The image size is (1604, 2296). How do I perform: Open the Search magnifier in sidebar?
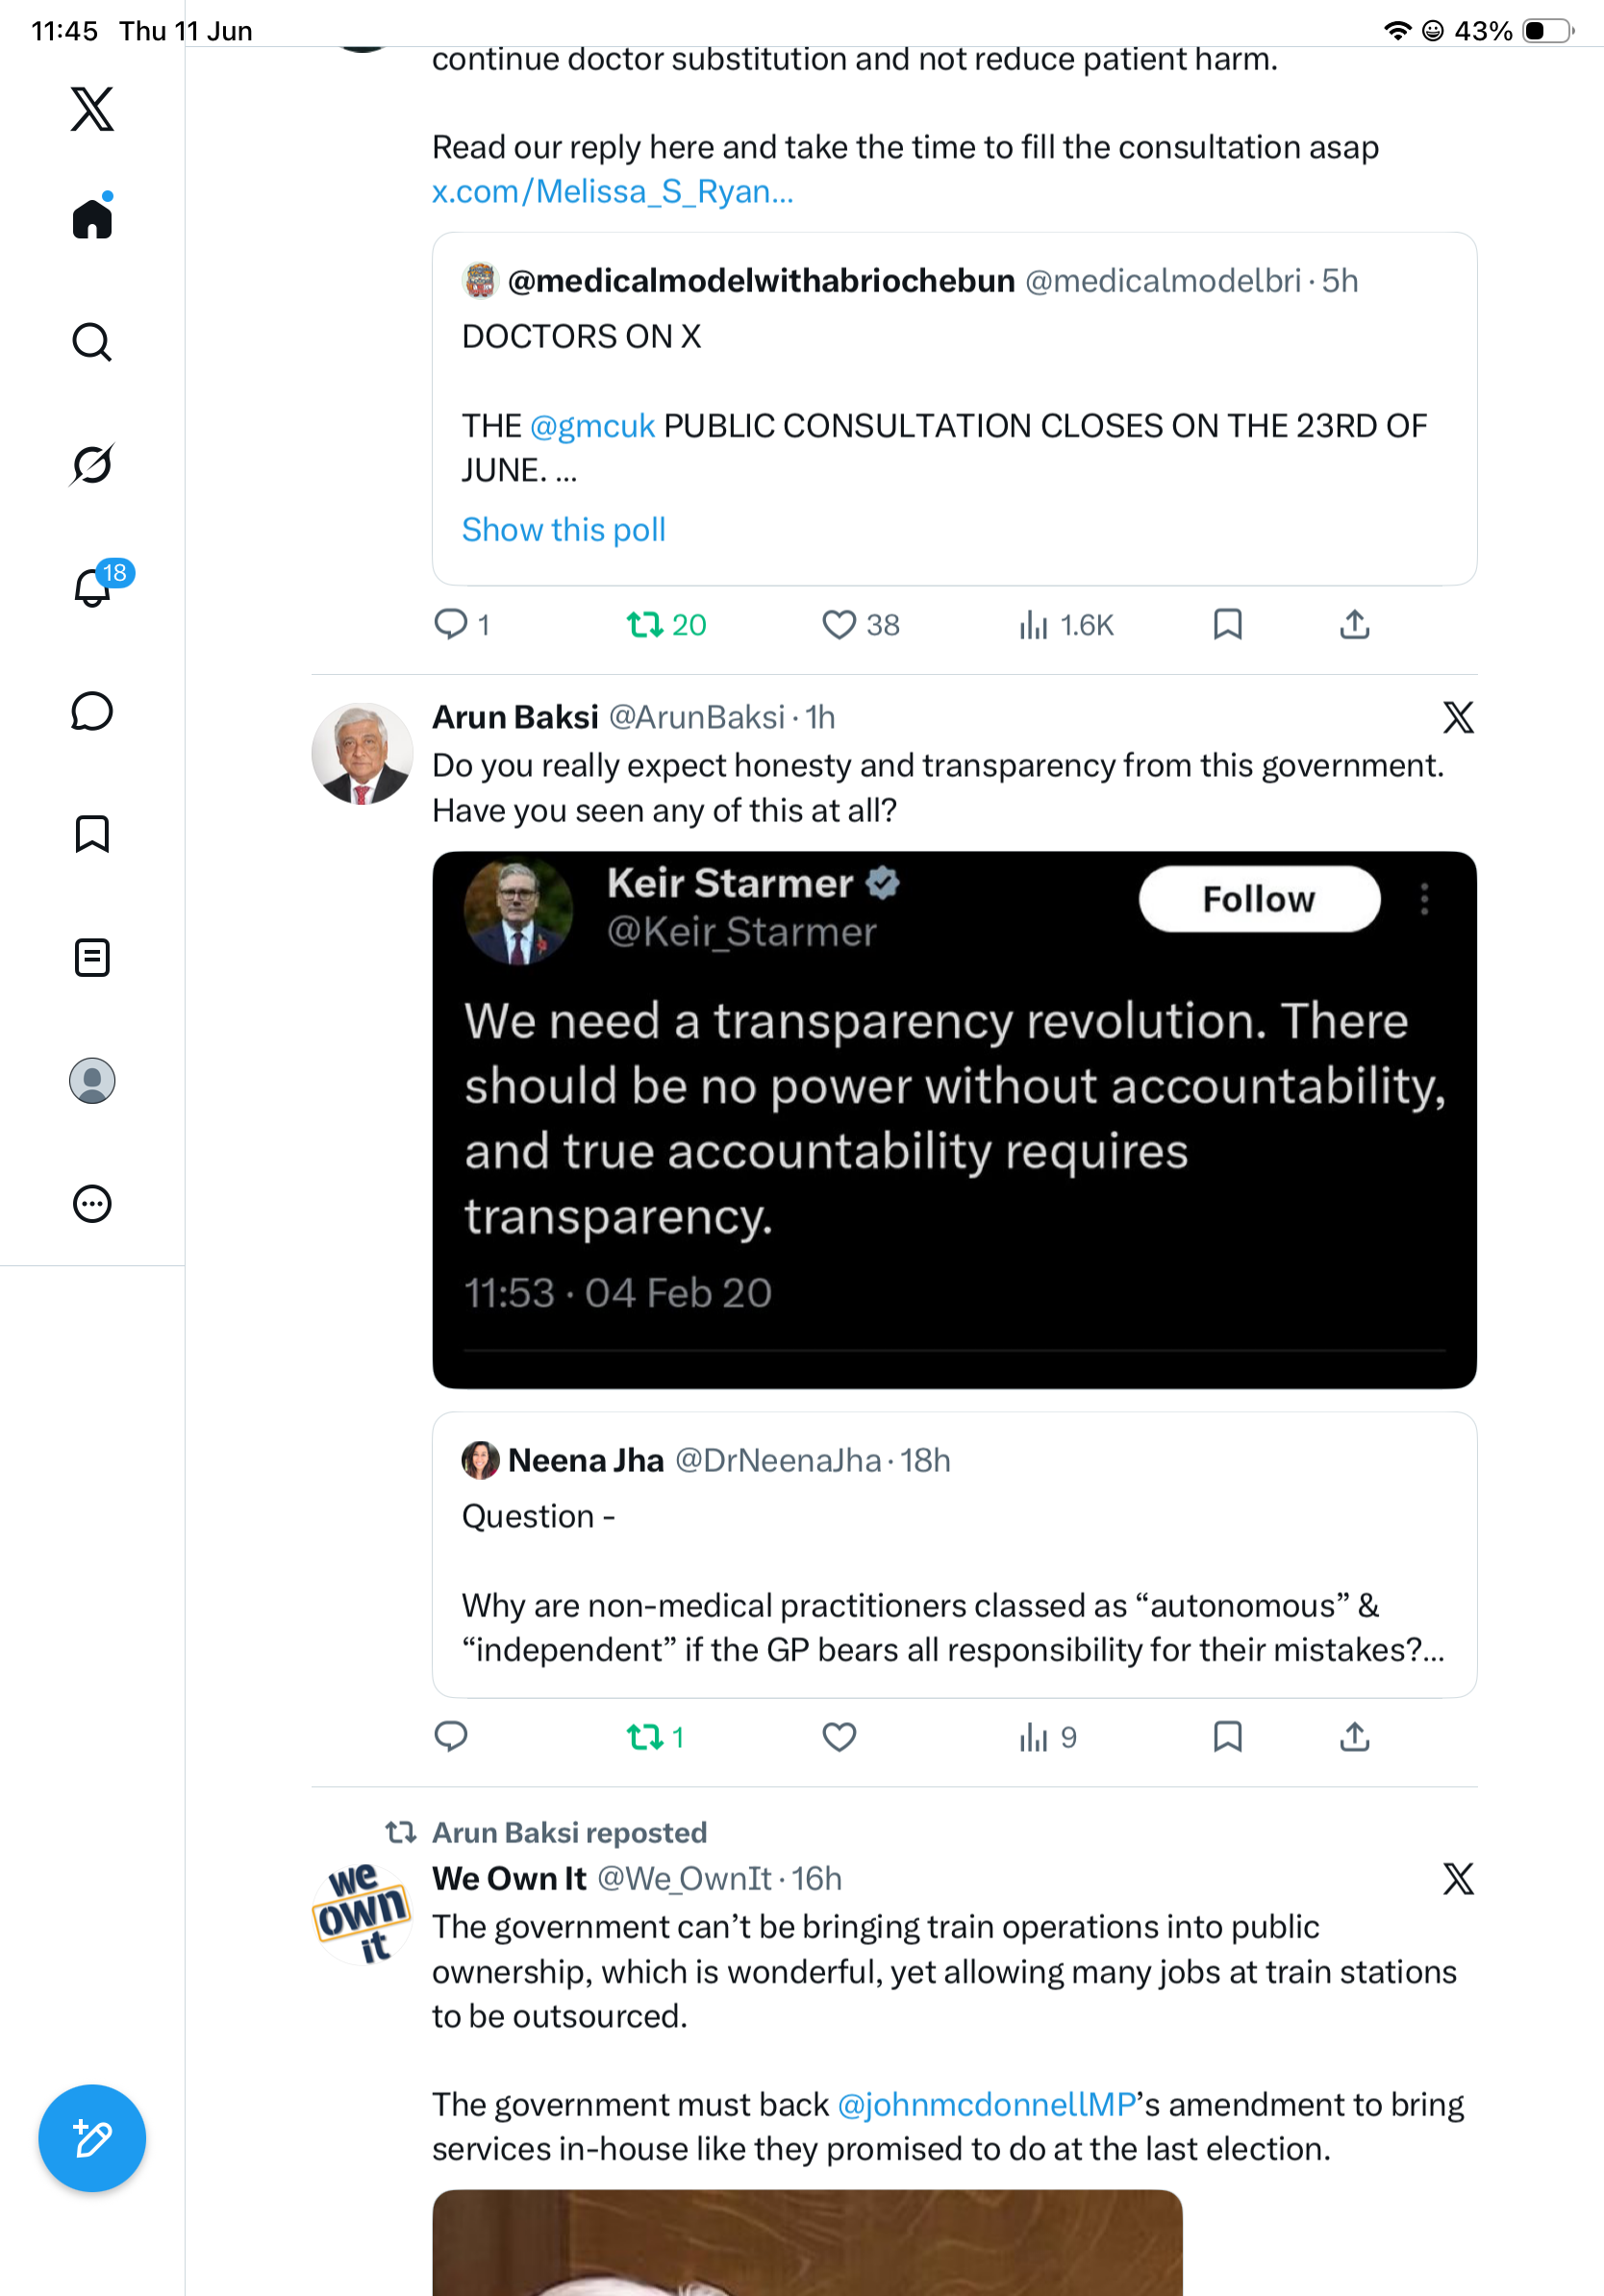point(92,342)
